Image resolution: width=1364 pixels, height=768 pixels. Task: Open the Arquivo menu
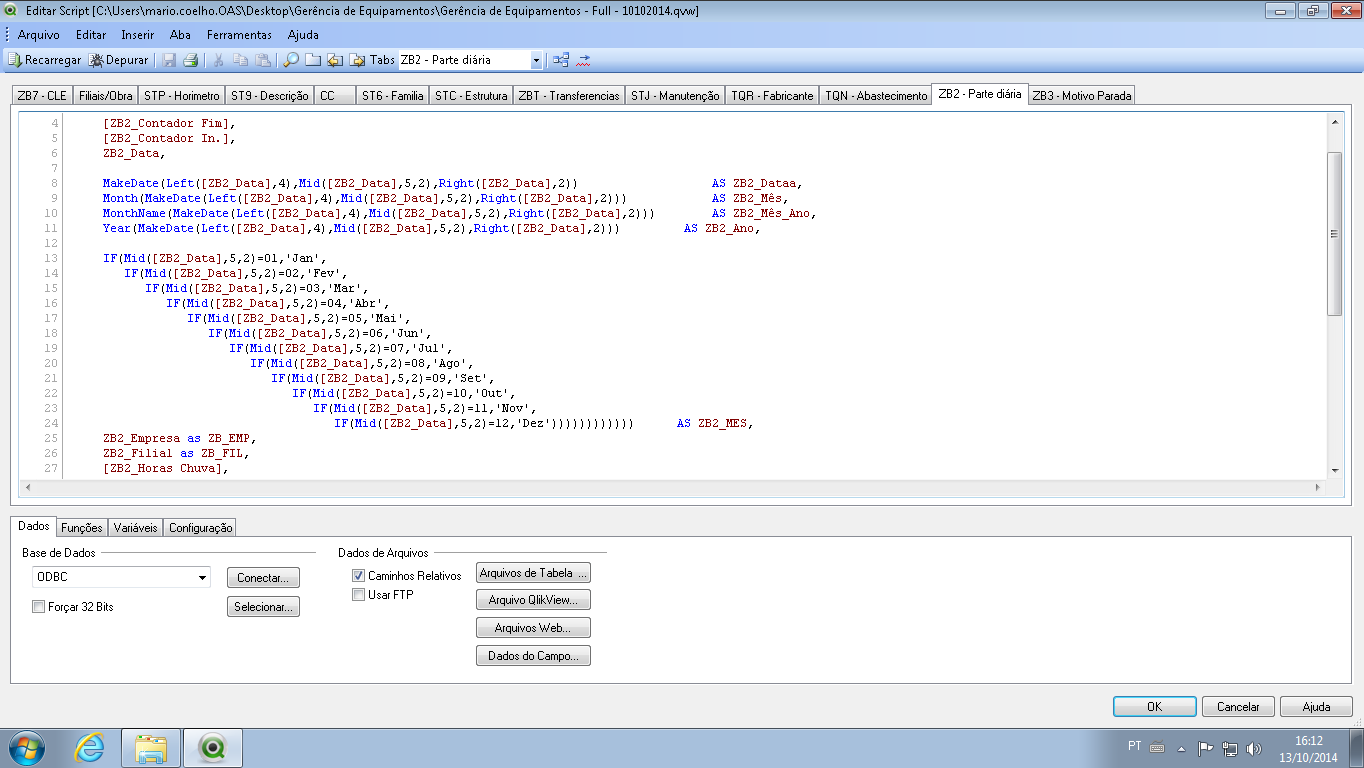(x=38, y=35)
